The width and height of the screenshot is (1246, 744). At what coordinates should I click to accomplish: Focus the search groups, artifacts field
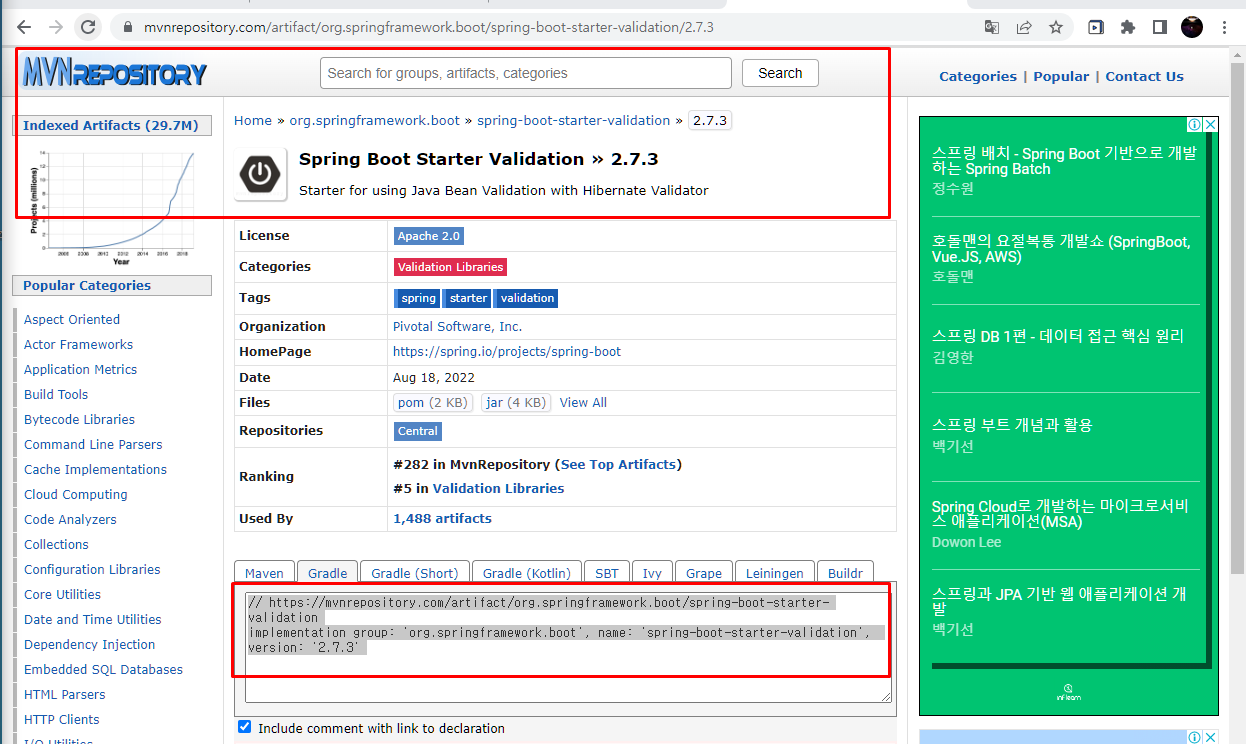[x=526, y=73]
